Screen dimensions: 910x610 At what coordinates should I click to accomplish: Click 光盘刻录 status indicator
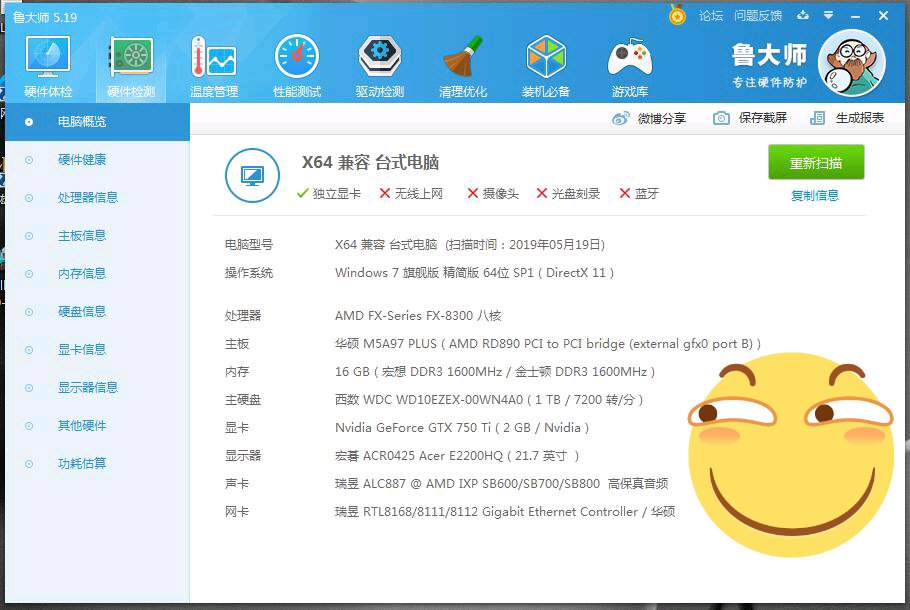pos(568,194)
